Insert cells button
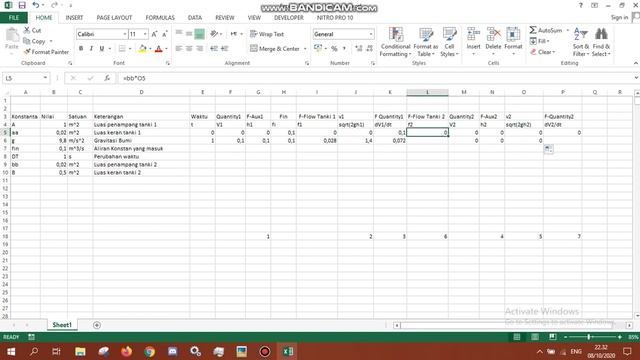The width and height of the screenshot is (640, 360). [473, 42]
